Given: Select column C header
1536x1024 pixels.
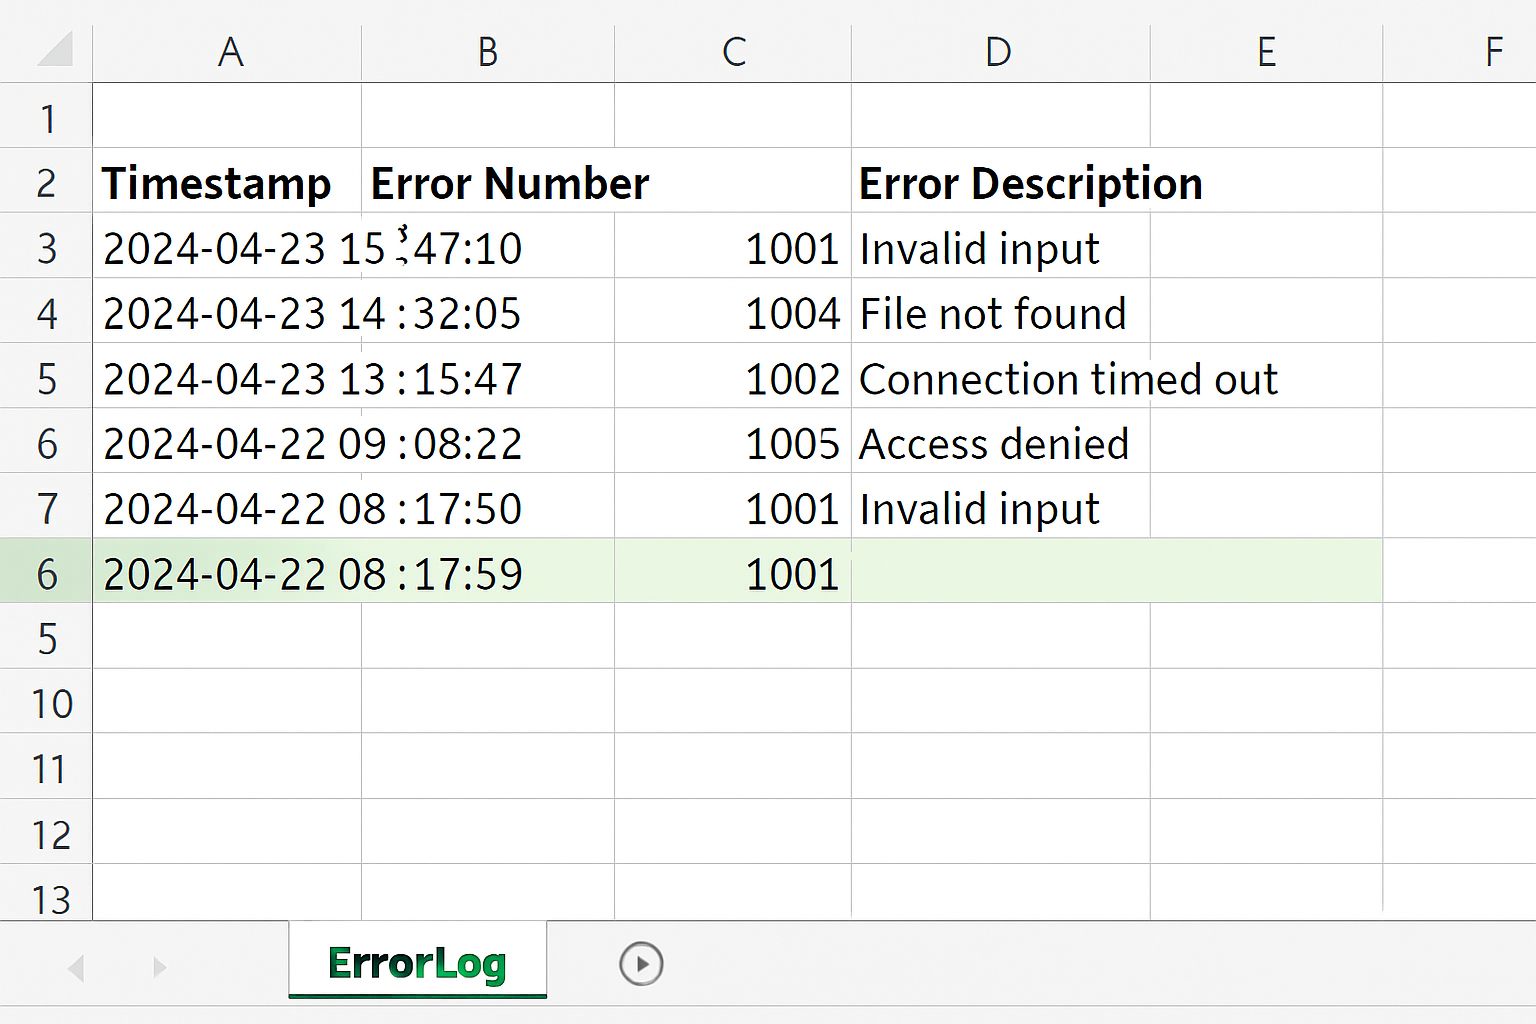Looking at the screenshot, I should [733, 52].
